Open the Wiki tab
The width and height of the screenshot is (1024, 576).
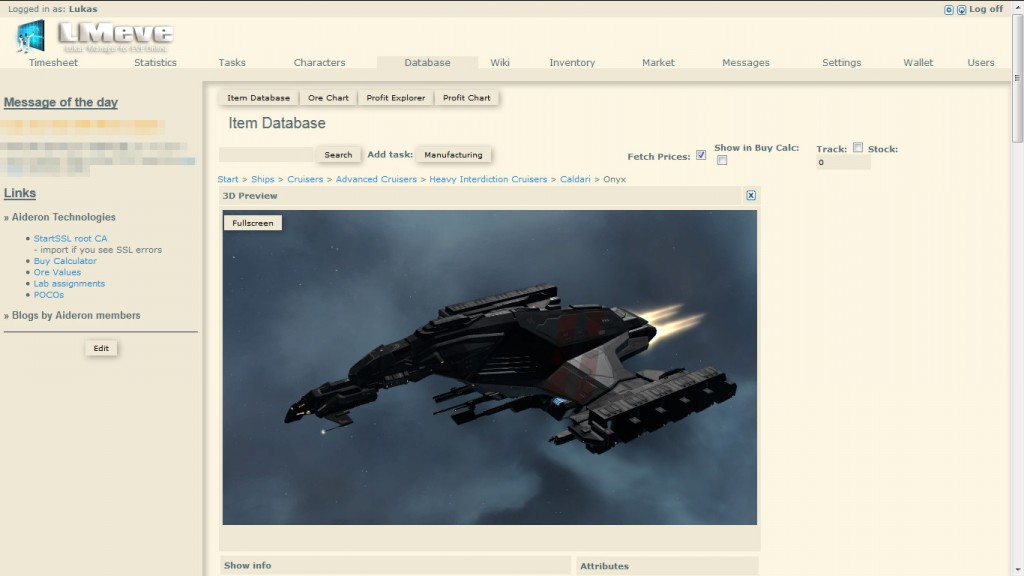tap(500, 63)
